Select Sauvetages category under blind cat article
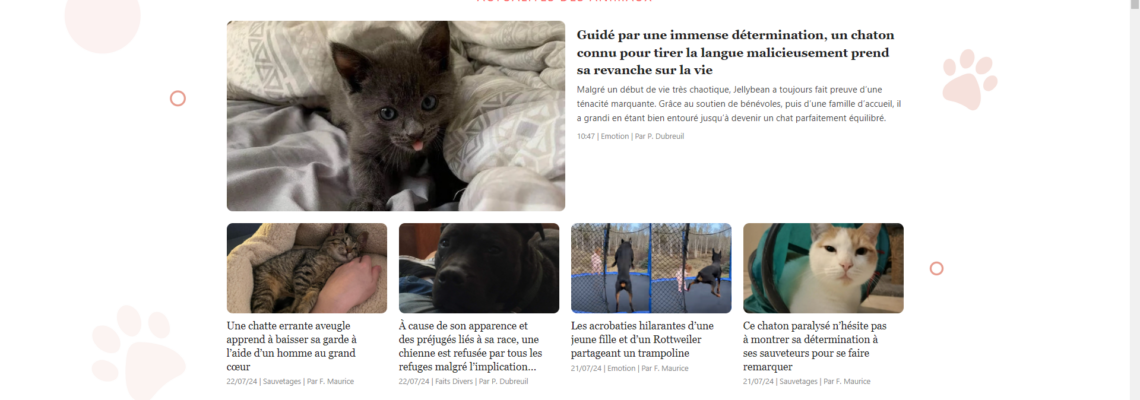 (282, 381)
